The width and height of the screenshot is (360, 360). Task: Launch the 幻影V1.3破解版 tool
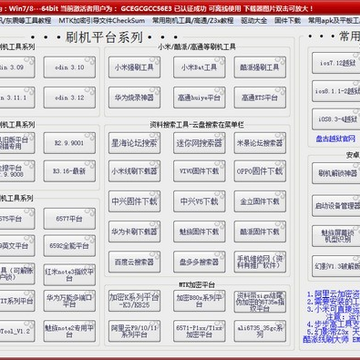point(336,266)
